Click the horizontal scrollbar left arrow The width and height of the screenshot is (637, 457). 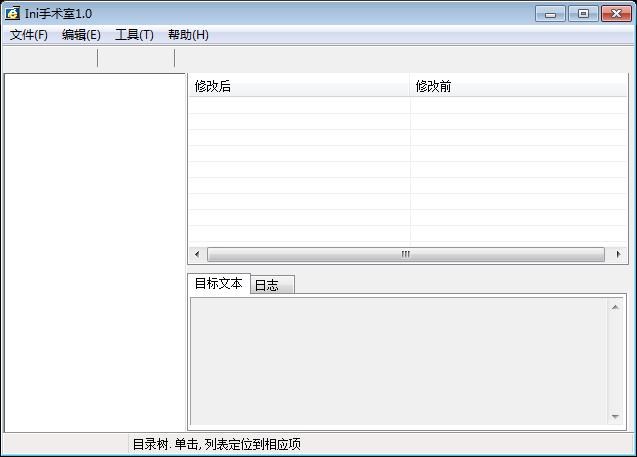[197, 255]
